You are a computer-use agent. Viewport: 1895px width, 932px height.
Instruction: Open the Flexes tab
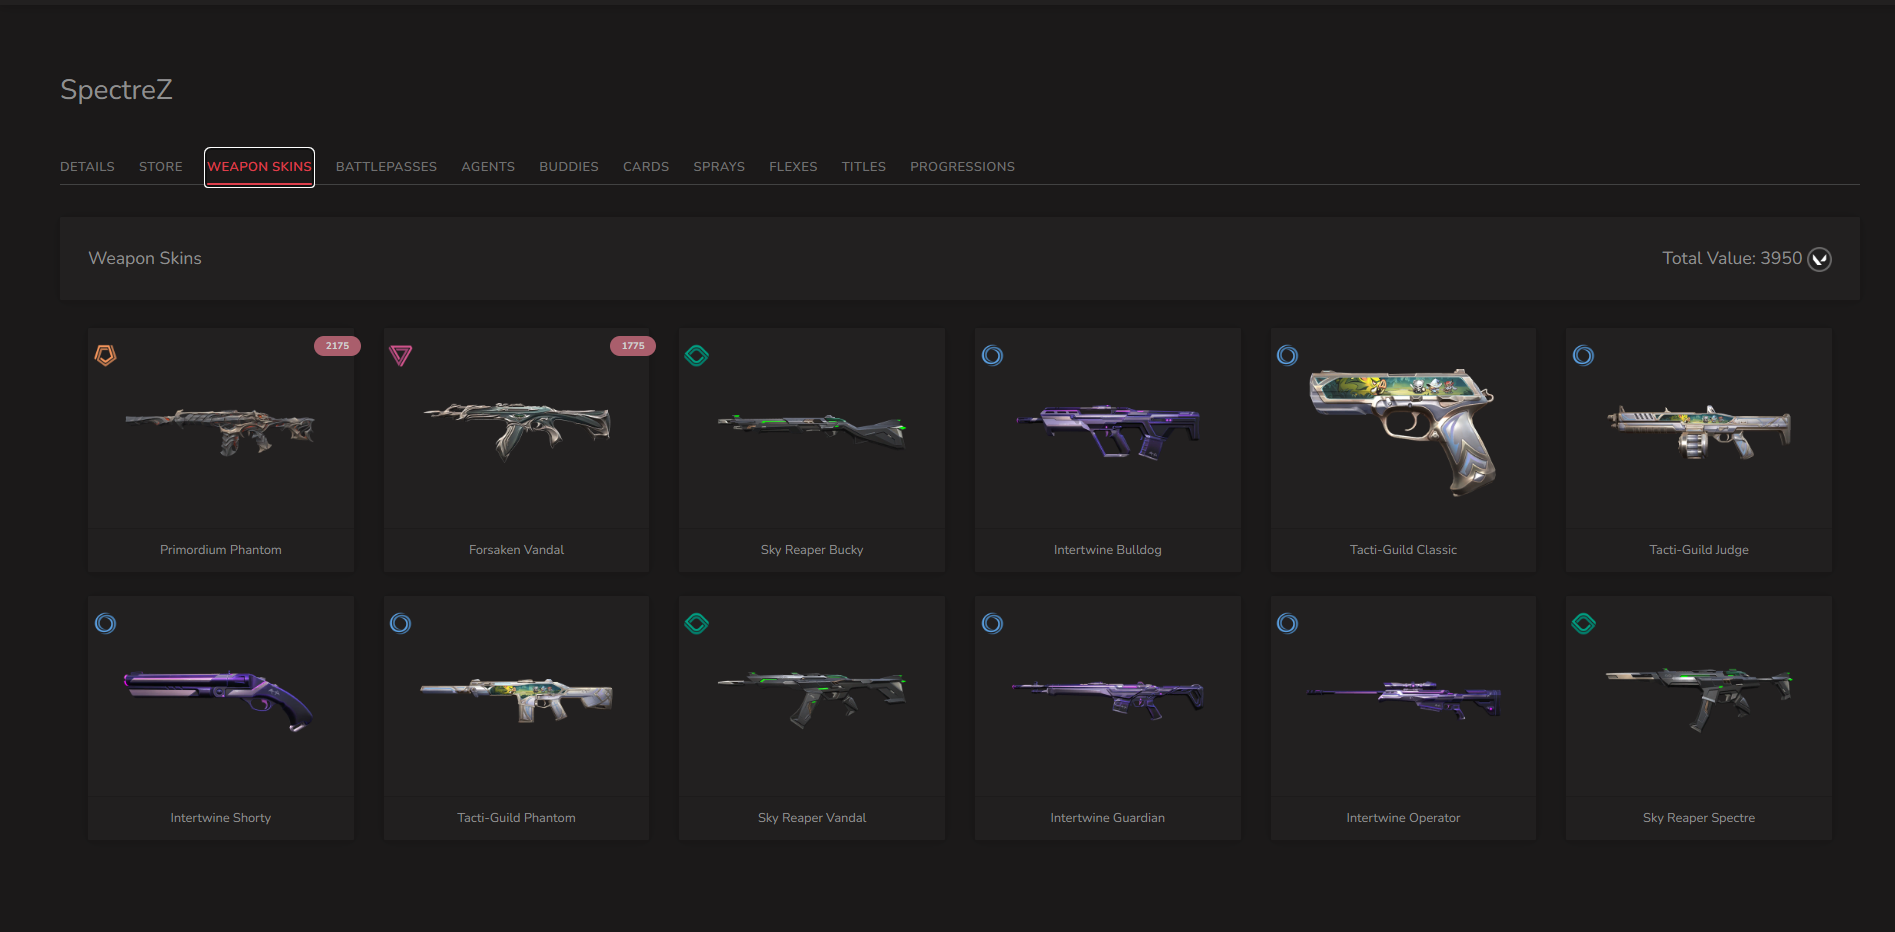pyautogui.click(x=793, y=167)
